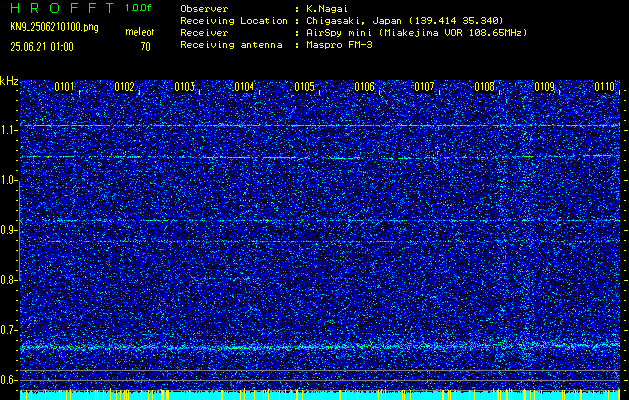The height and width of the screenshot is (400, 629).
Task: Click the 0.8 frequency axis label
Action: coord(8,280)
